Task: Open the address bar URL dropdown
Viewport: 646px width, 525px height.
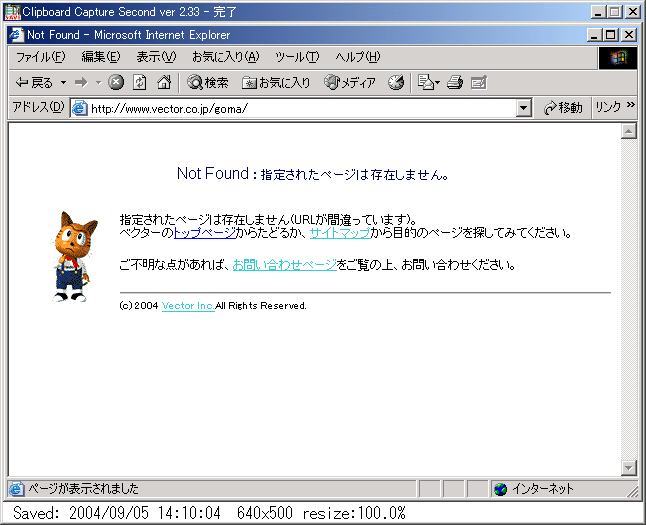Action: [523, 108]
